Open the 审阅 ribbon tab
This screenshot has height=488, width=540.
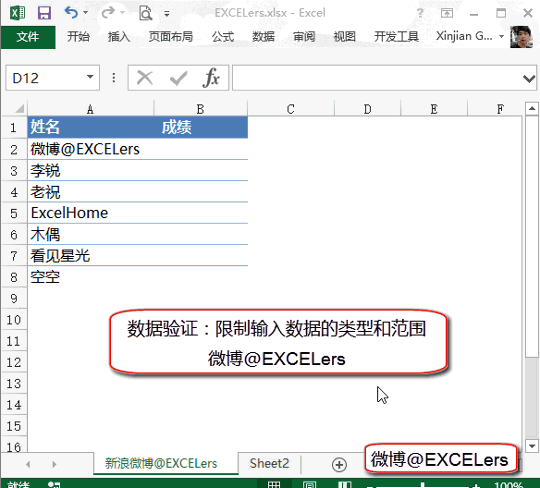[x=304, y=37]
